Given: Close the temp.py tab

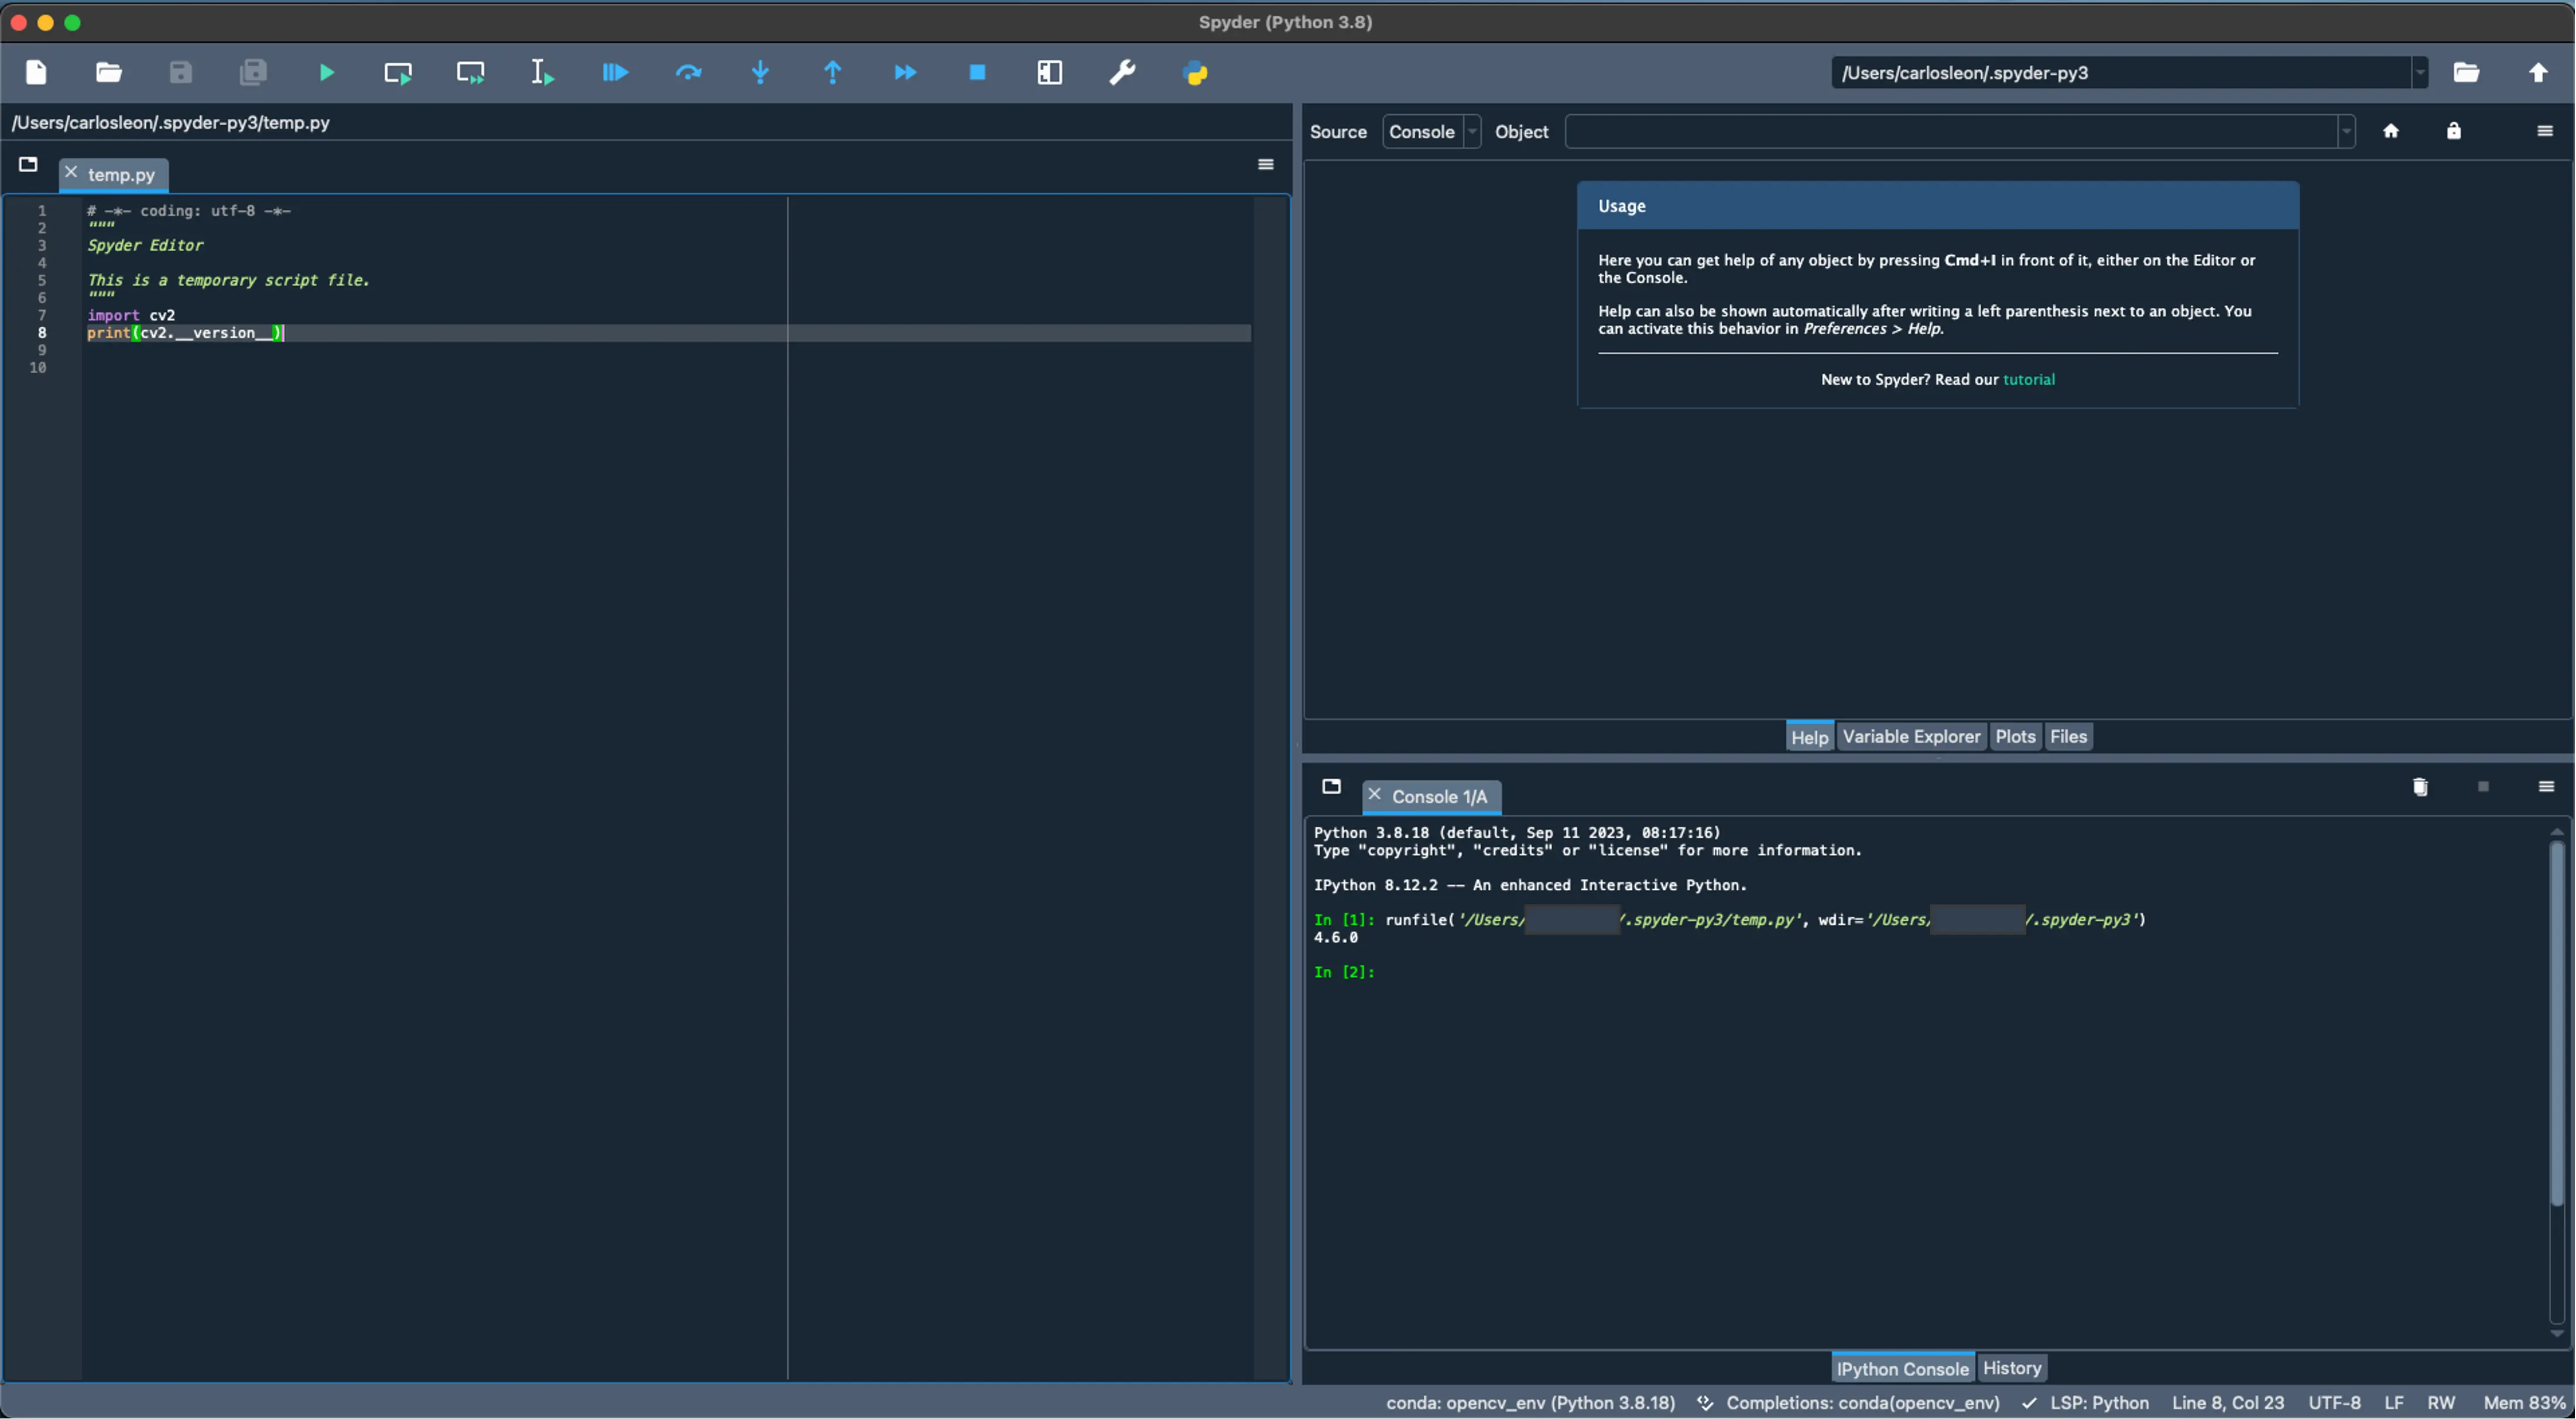Looking at the screenshot, I should pos(71,172).
